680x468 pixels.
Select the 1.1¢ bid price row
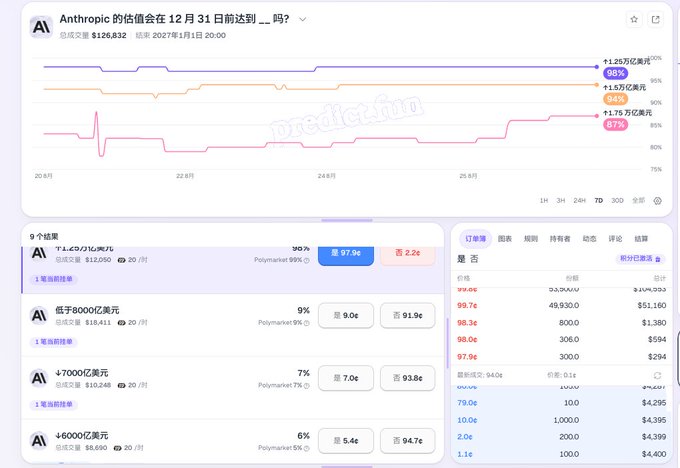[561, 454]
